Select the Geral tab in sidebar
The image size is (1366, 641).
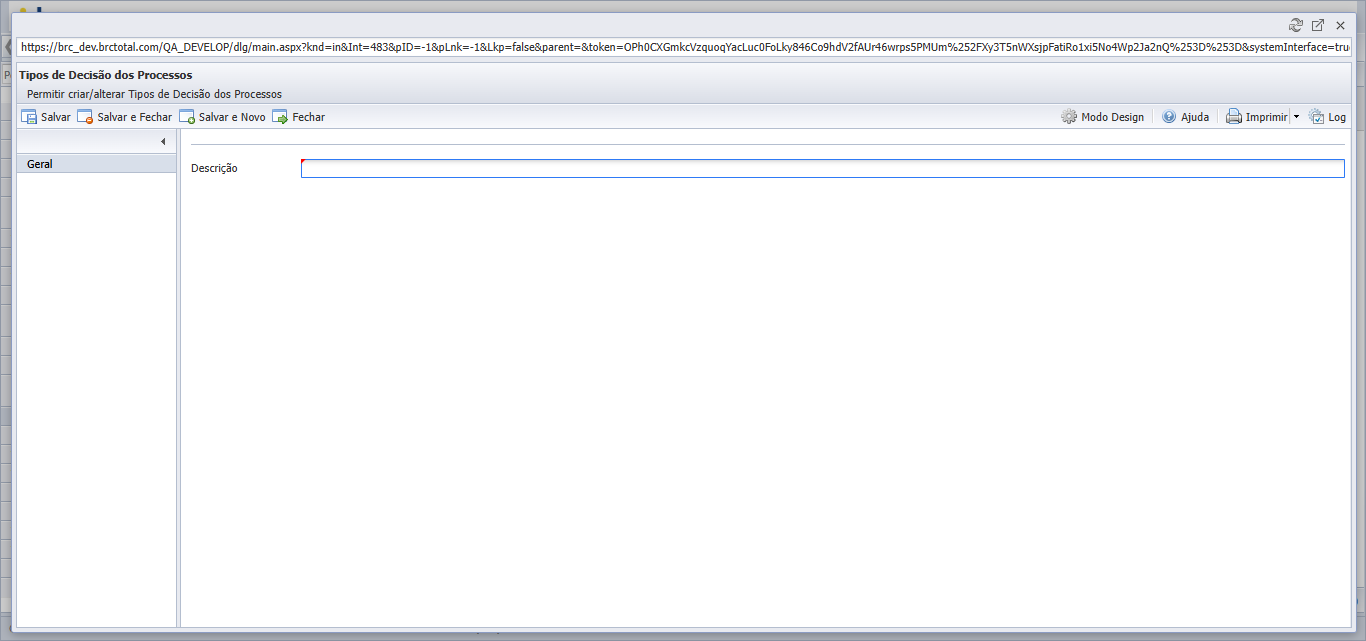97,164
